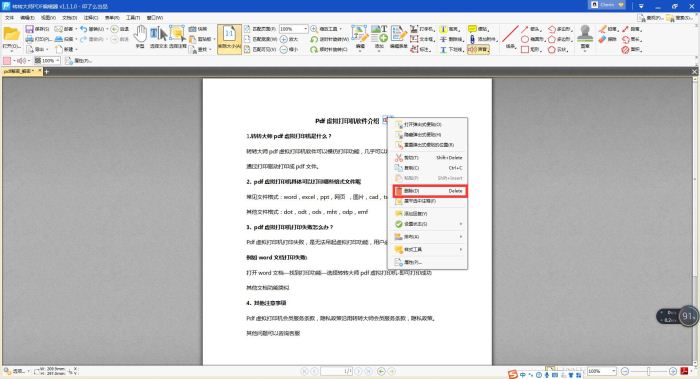Choose Open Pop-up Note in context menu
This screenshot has height=379, width=700.
(428, 125)
